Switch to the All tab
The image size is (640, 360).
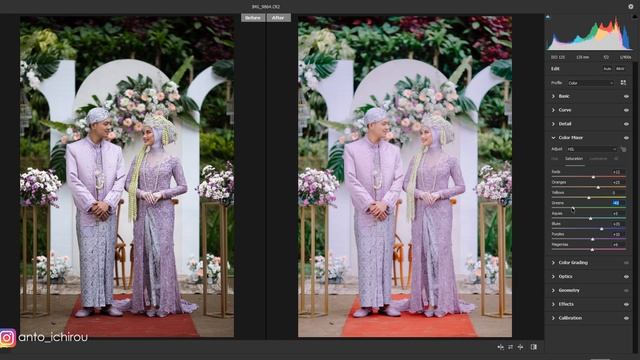click(x=616, y=159)
